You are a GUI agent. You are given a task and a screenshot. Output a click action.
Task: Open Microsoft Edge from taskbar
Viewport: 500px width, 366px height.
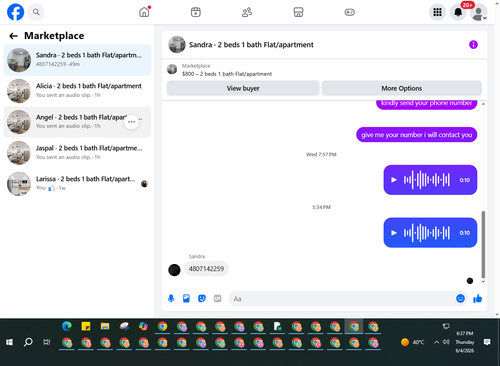[67, 326]
